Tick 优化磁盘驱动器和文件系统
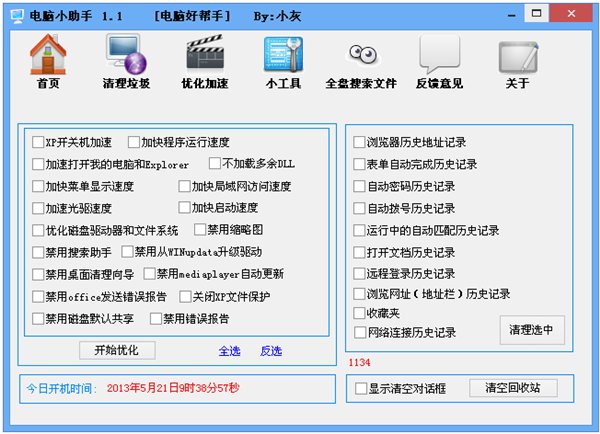The image size is (600, 434). click(38, 230)
